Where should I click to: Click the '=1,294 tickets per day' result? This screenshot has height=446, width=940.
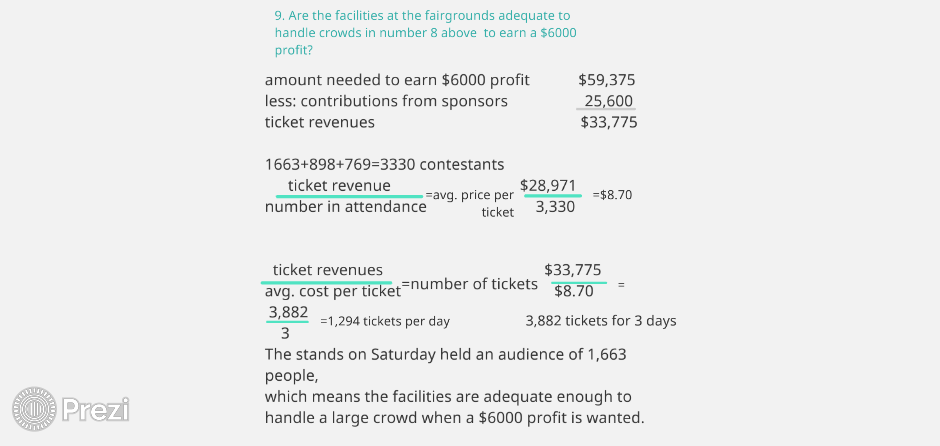coord(385,321)
